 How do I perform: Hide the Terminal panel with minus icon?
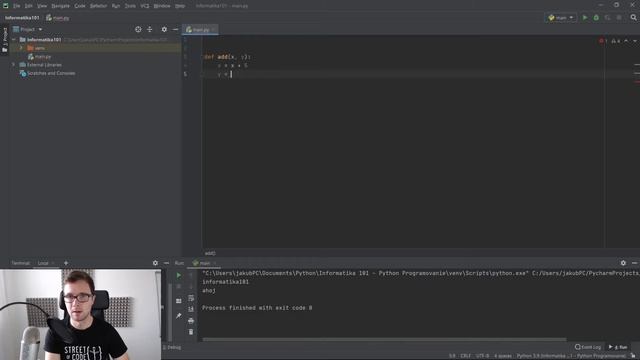(166, 263)
